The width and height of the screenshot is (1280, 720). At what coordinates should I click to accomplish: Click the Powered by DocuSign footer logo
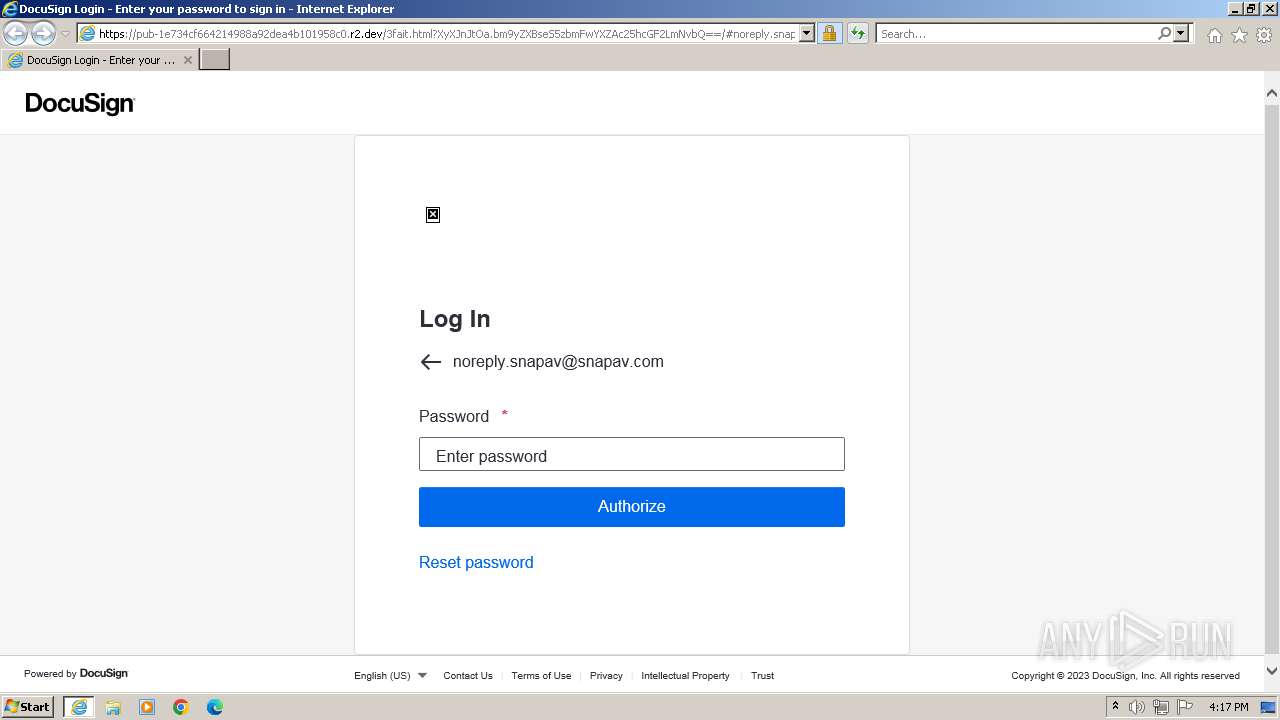(76, 674)
